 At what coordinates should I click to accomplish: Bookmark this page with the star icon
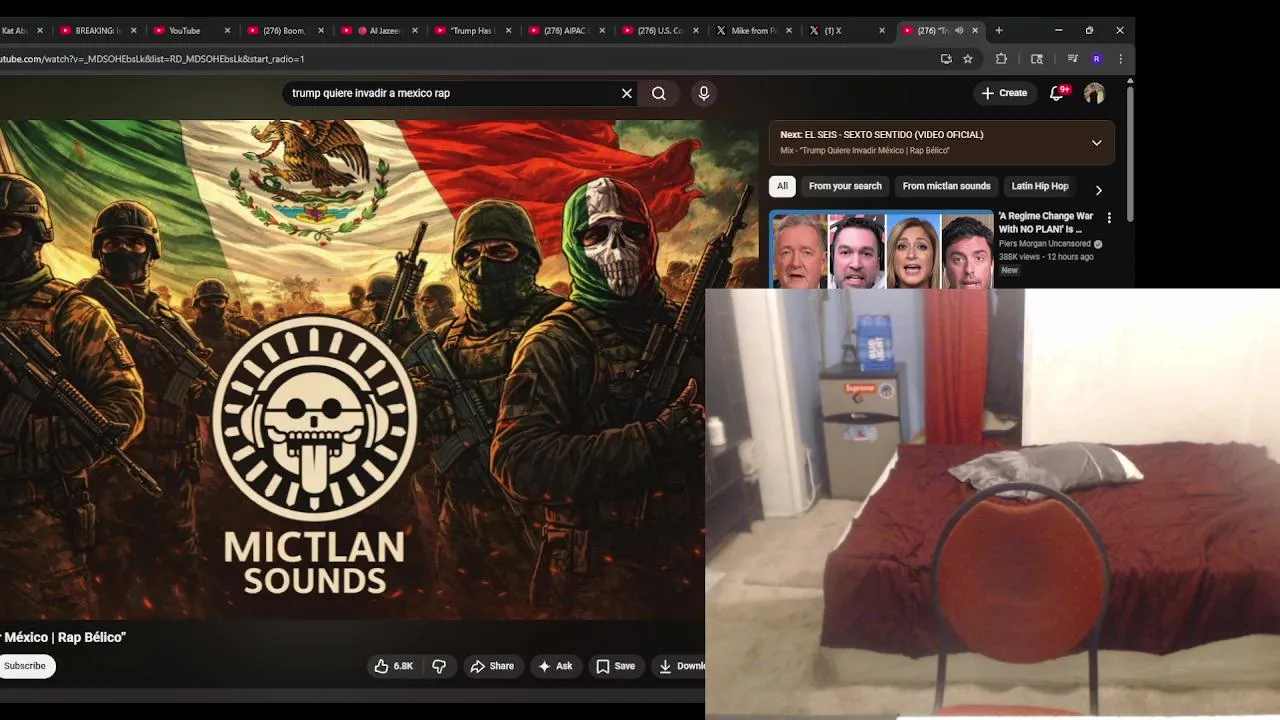(x=968, y=59)
